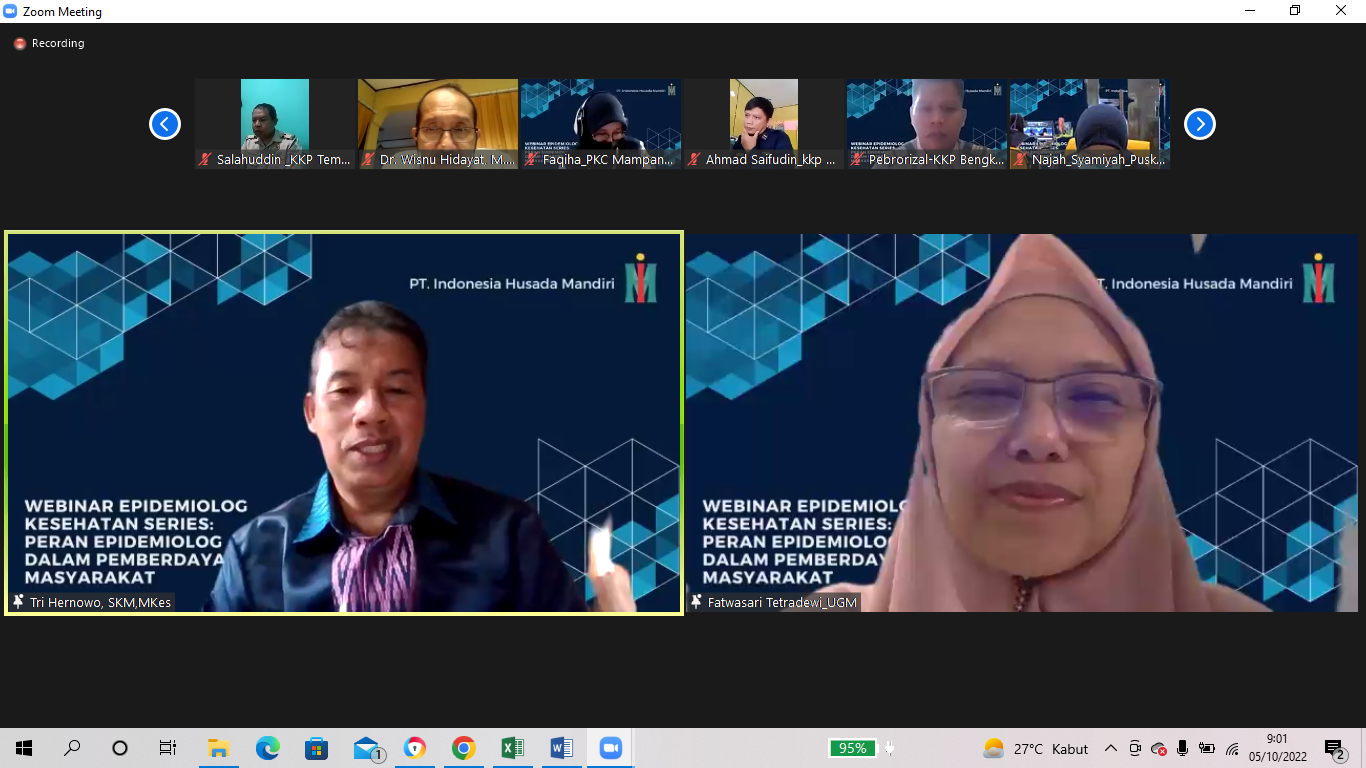
Task: Click the muted mic icon beside Dr. Wisnu Hidayat
Action: tap(368, 160)
